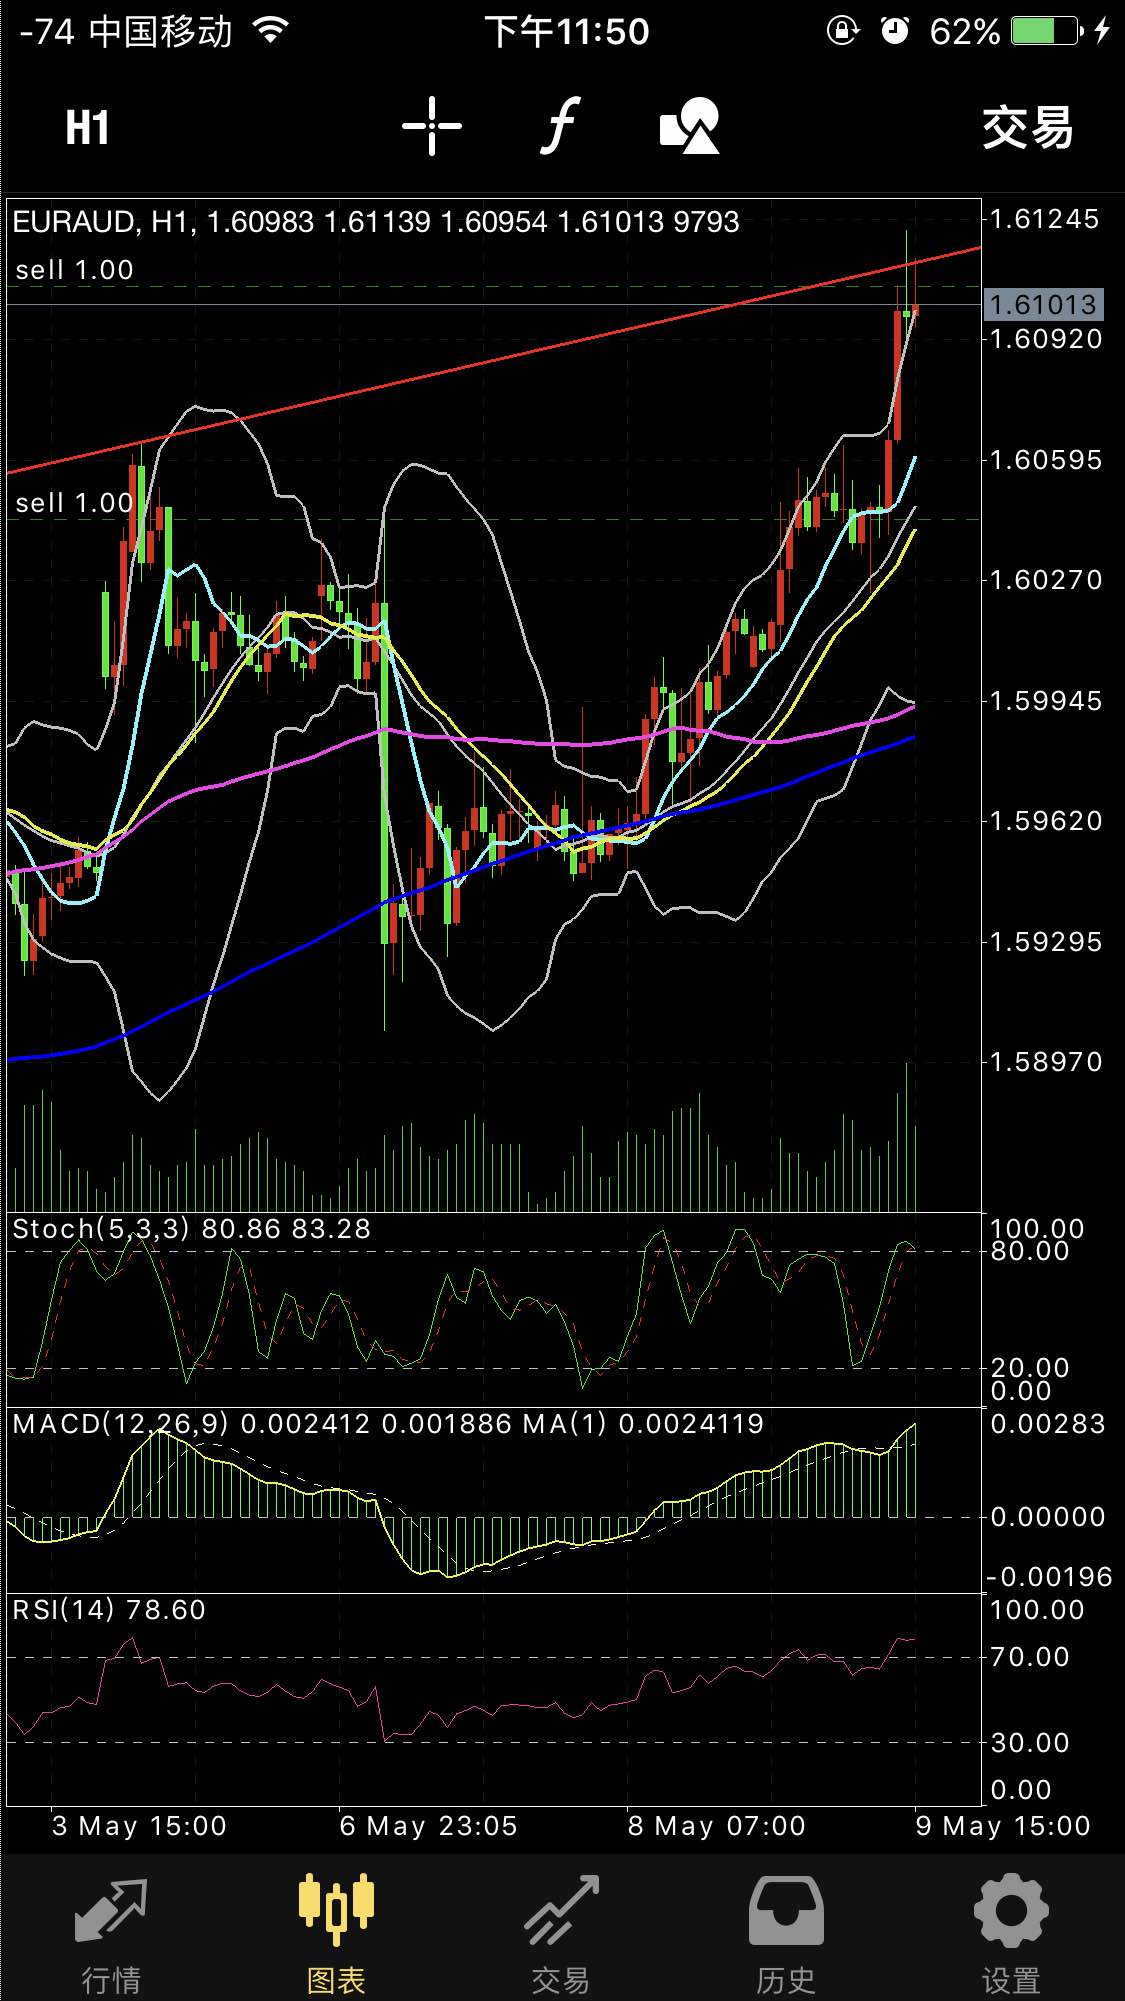The image size is (1125, 2001).
Task: Tap the Wi-Fi icon in status bar
Action: pos(271,30)
